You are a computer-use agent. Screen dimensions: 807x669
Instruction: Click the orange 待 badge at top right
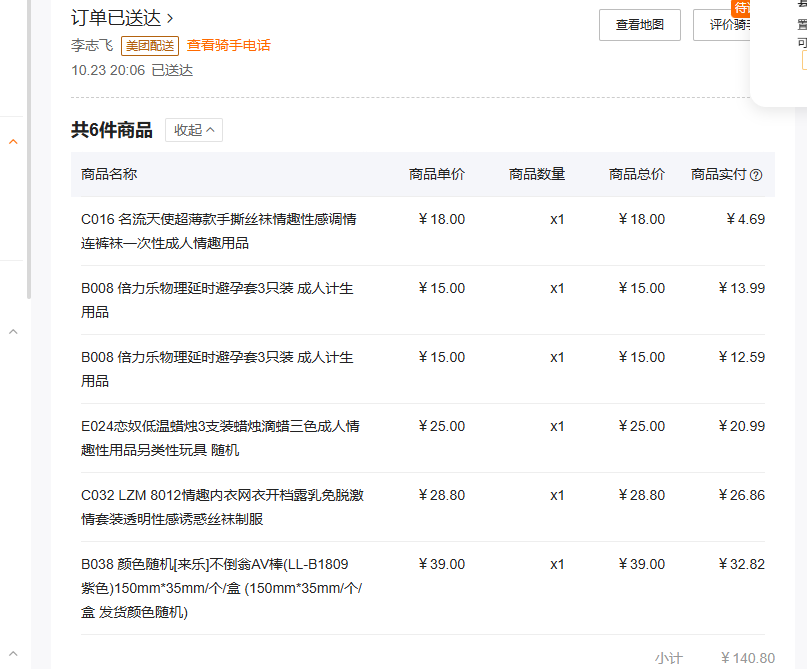[x=742, y=7]
